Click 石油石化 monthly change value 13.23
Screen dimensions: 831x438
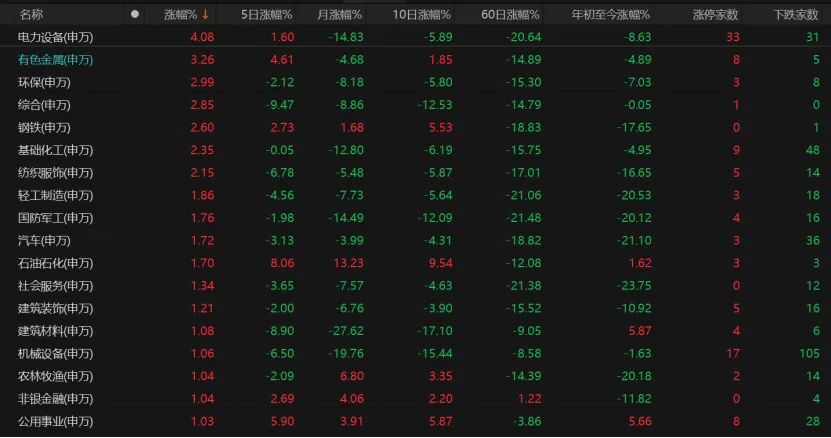point(348,263)
